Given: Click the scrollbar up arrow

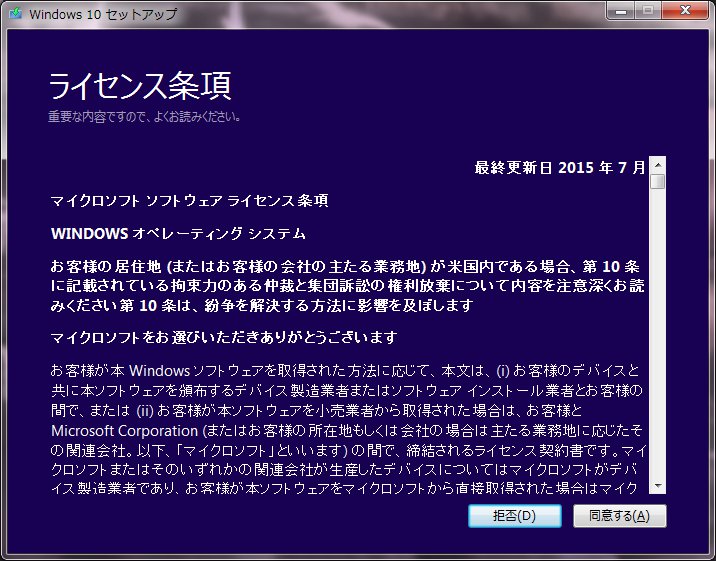Looking at the screenshot, I should click(x=658, y=164).
